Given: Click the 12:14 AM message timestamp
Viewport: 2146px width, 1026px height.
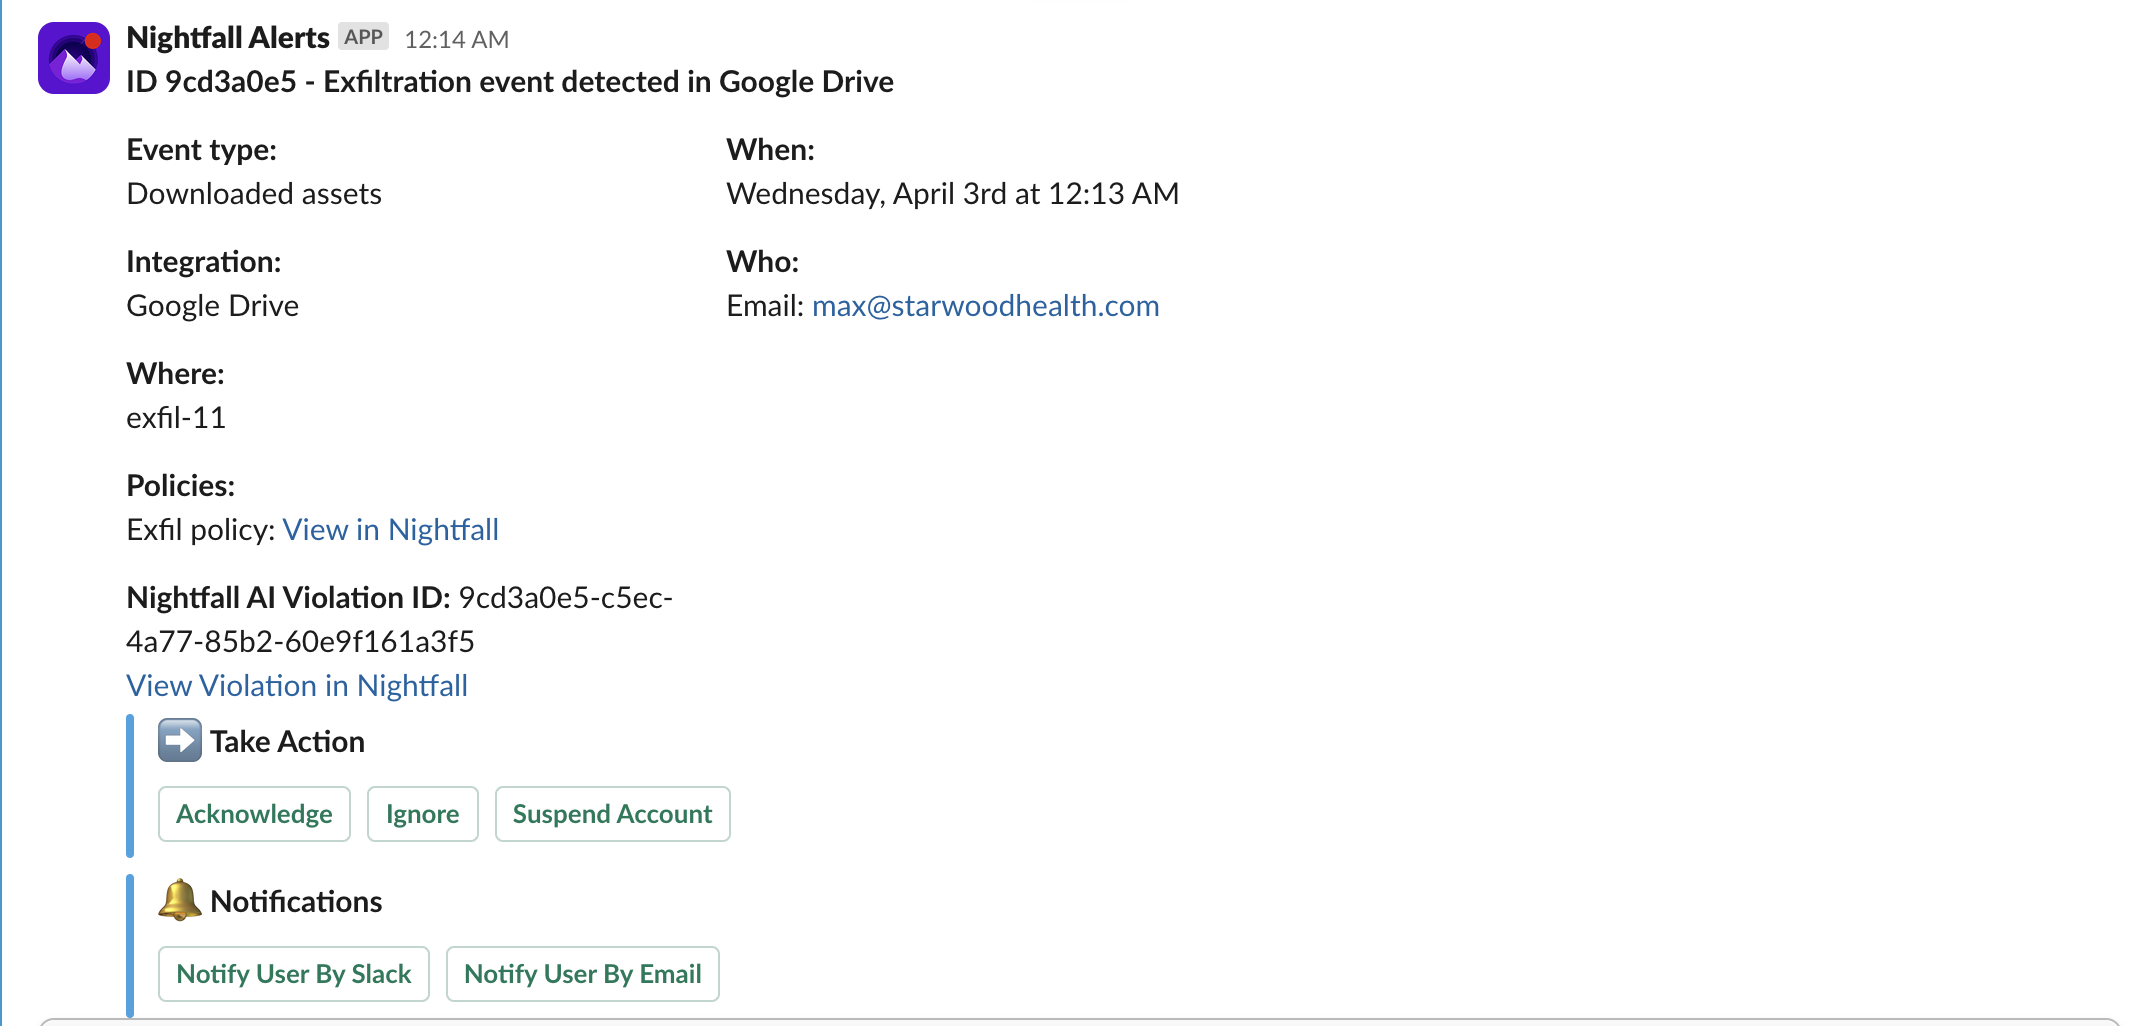Looking at the screenshot, I should pos(456,40).
